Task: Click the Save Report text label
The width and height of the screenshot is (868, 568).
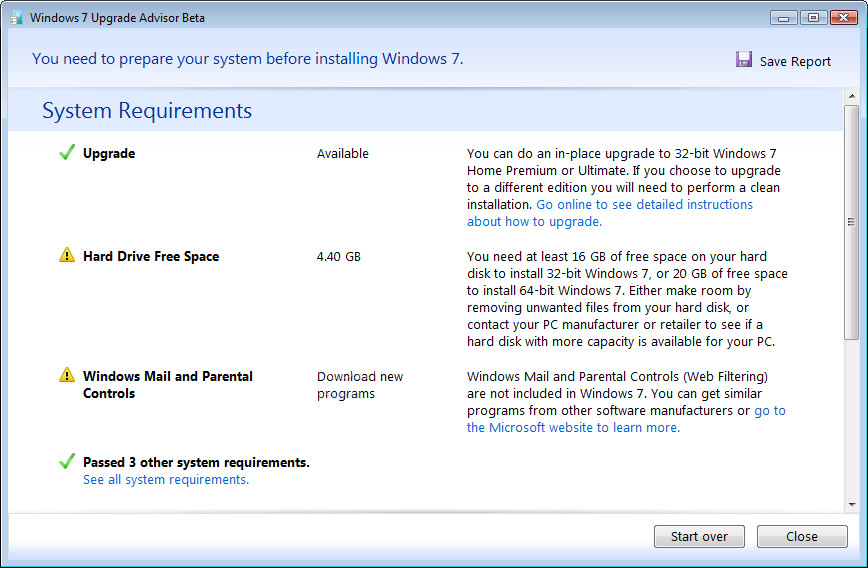Action: tap(795, 62)
